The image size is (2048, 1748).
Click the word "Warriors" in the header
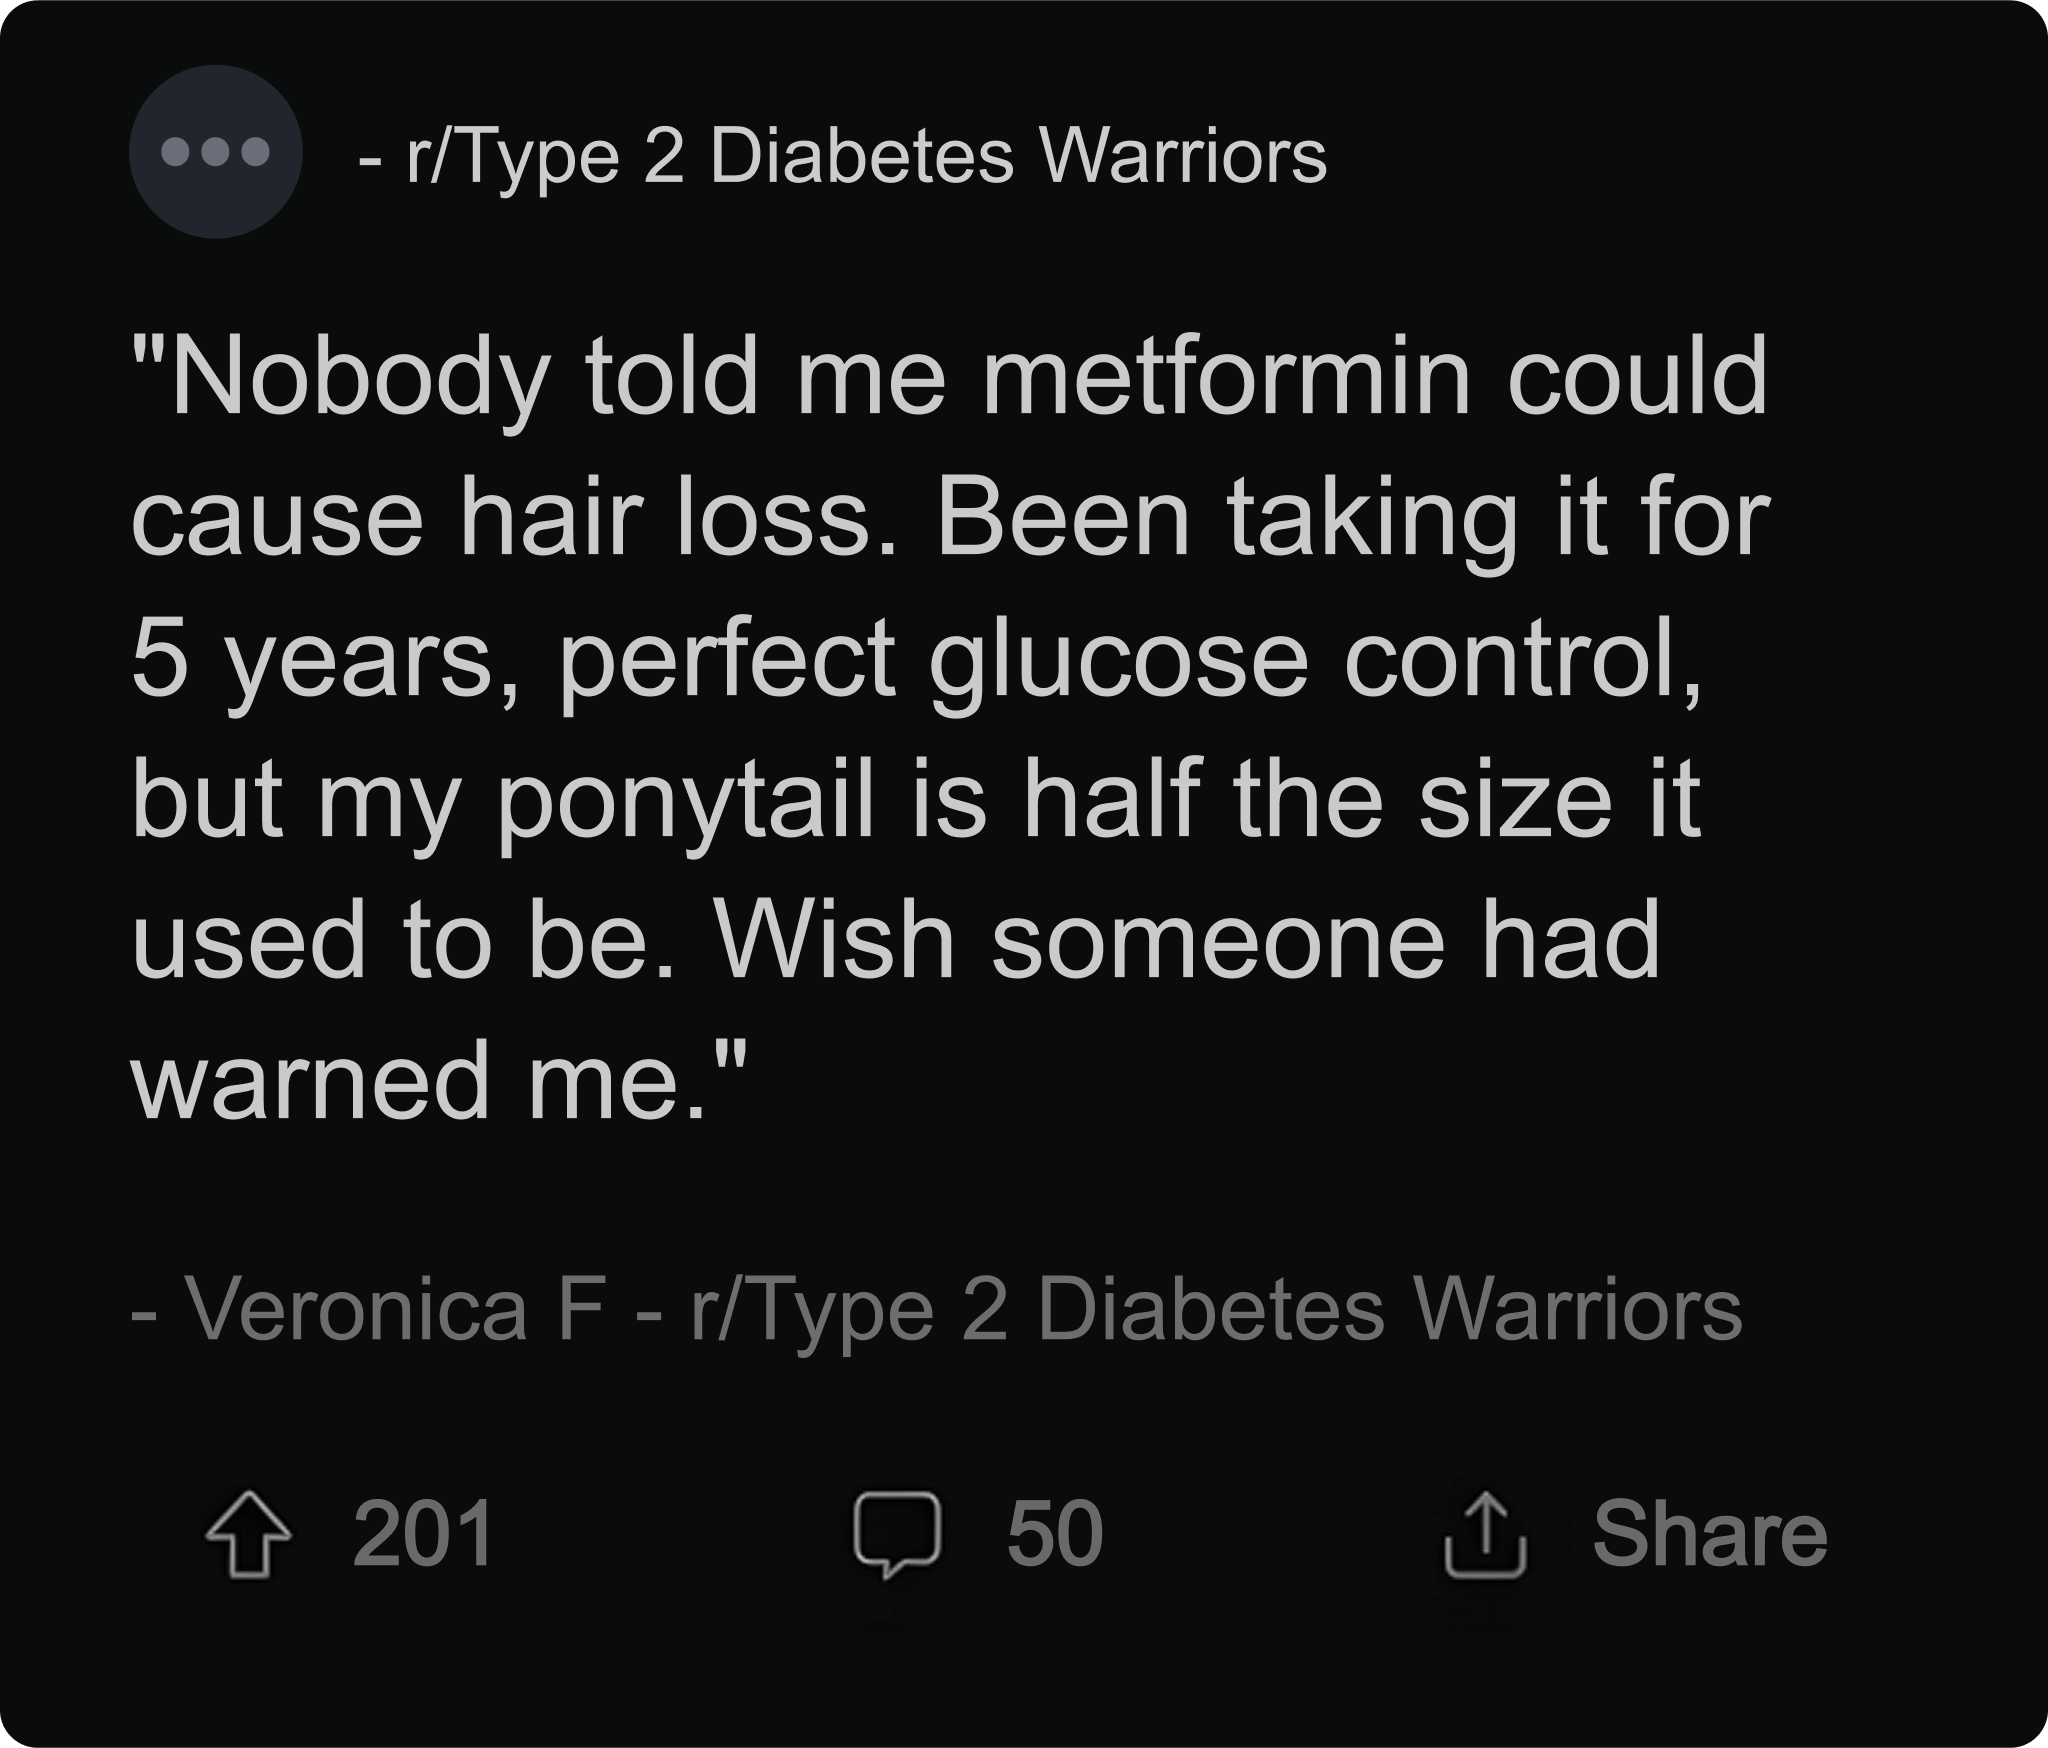click(1184, 157)
